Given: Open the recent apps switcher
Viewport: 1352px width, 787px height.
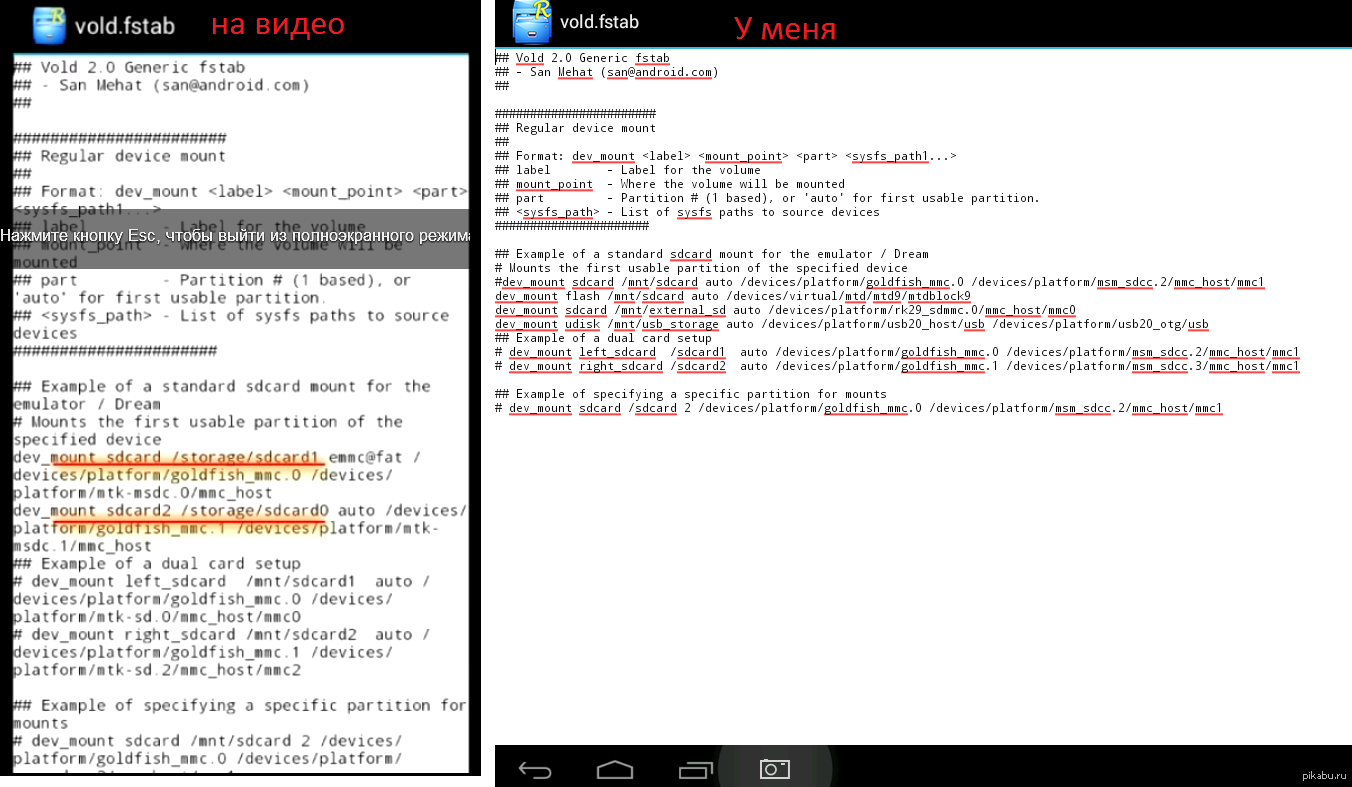Looking at the screenshot, I should (694, 769).
